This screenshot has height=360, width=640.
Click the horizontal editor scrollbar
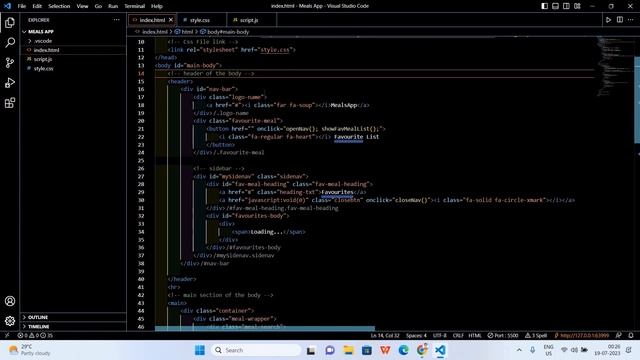[x=264, y=328]
